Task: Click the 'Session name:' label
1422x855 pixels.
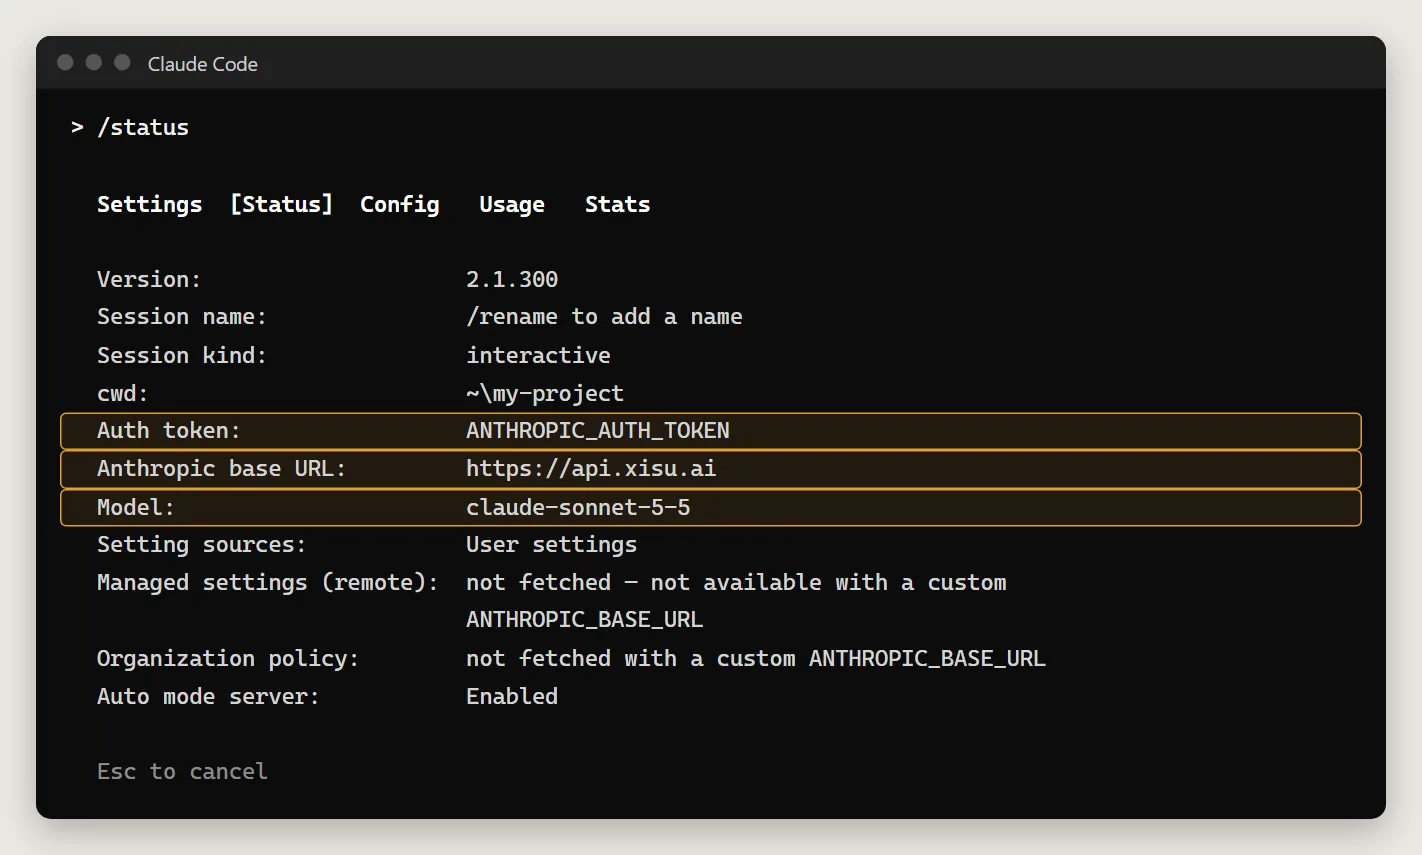Action: [182, 317]
